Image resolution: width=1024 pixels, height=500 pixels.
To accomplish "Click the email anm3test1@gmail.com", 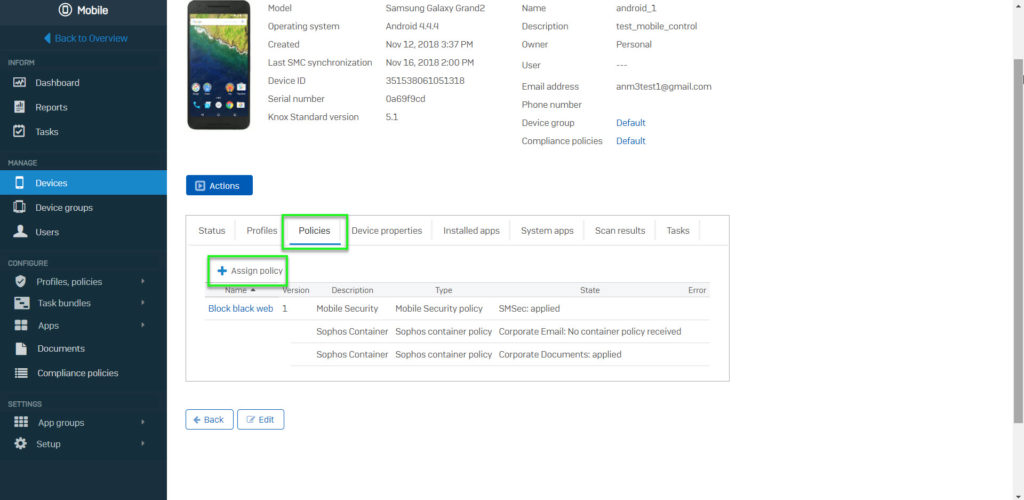I will [x=664, y=86].
